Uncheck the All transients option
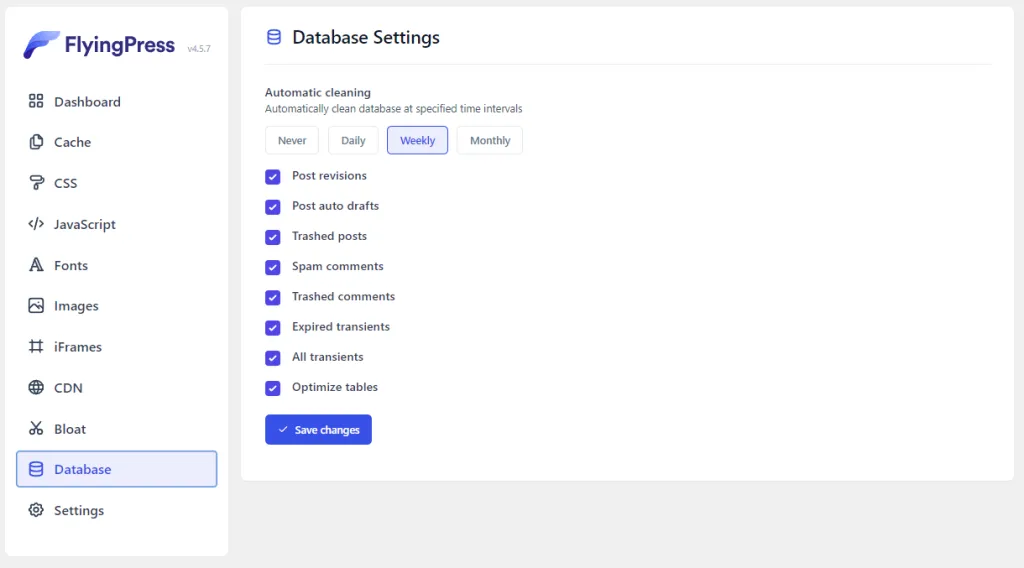 click(x=273, y=358)
